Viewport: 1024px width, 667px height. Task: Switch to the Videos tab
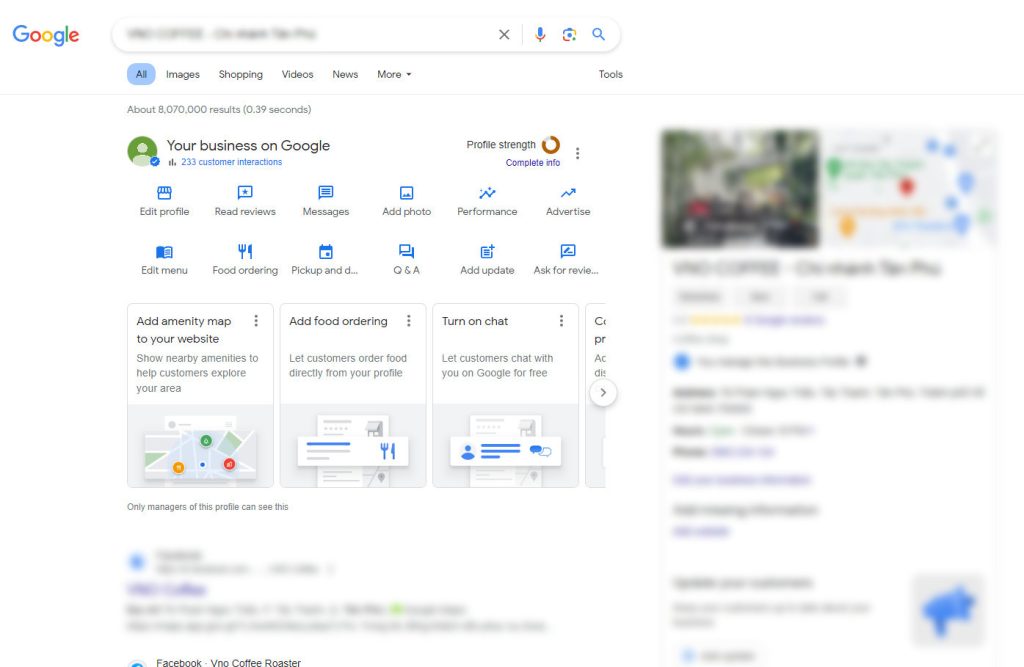point(297,74)
